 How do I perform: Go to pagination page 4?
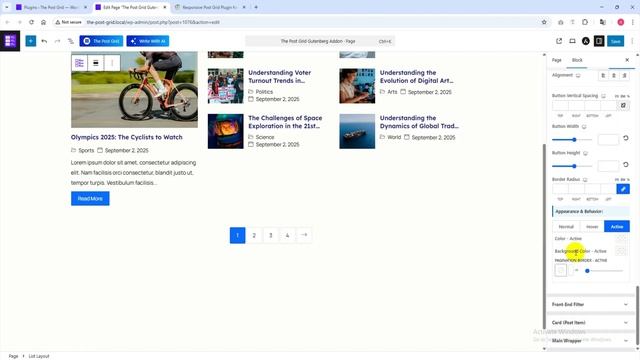click(x=287, y=235)
